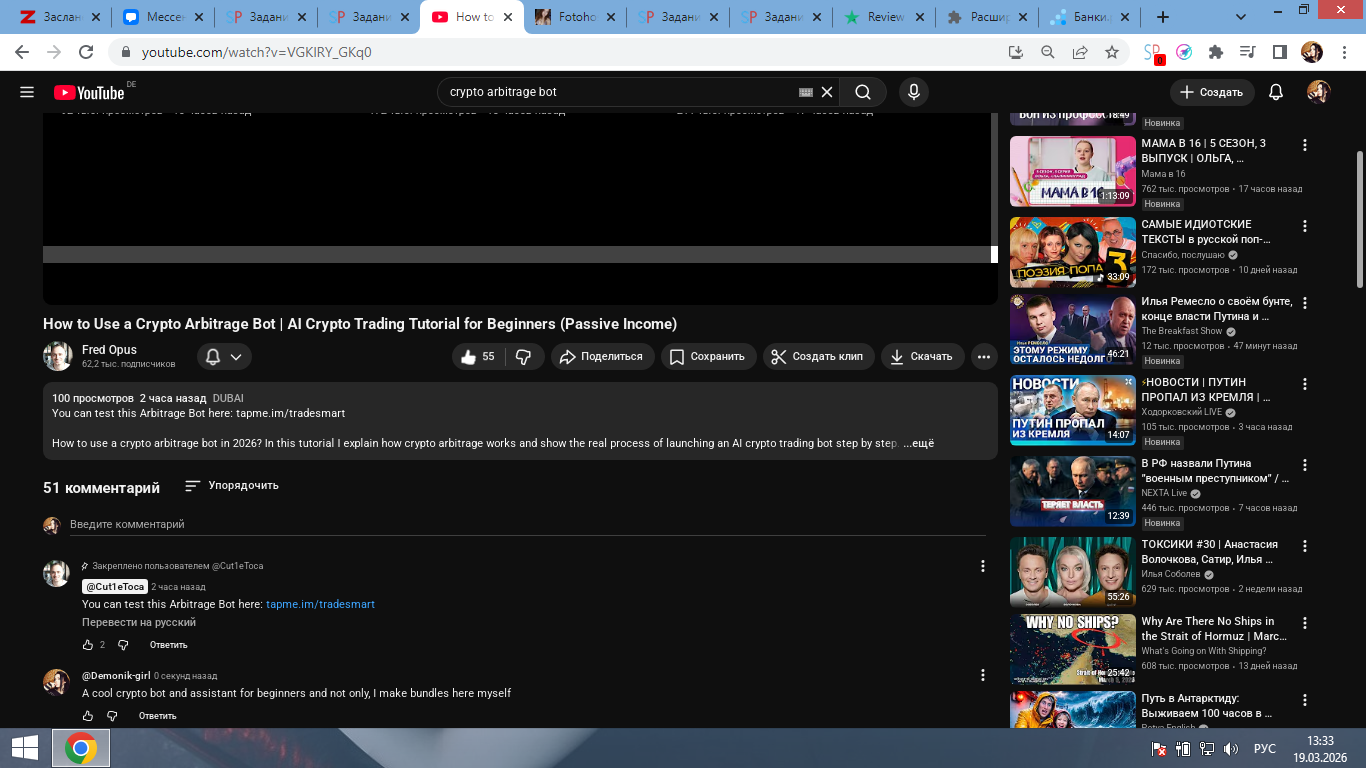The height and width of the screenshot is (768, 1366).
Task: Open the channel notification bell dropdown
Action: point(224,356)
